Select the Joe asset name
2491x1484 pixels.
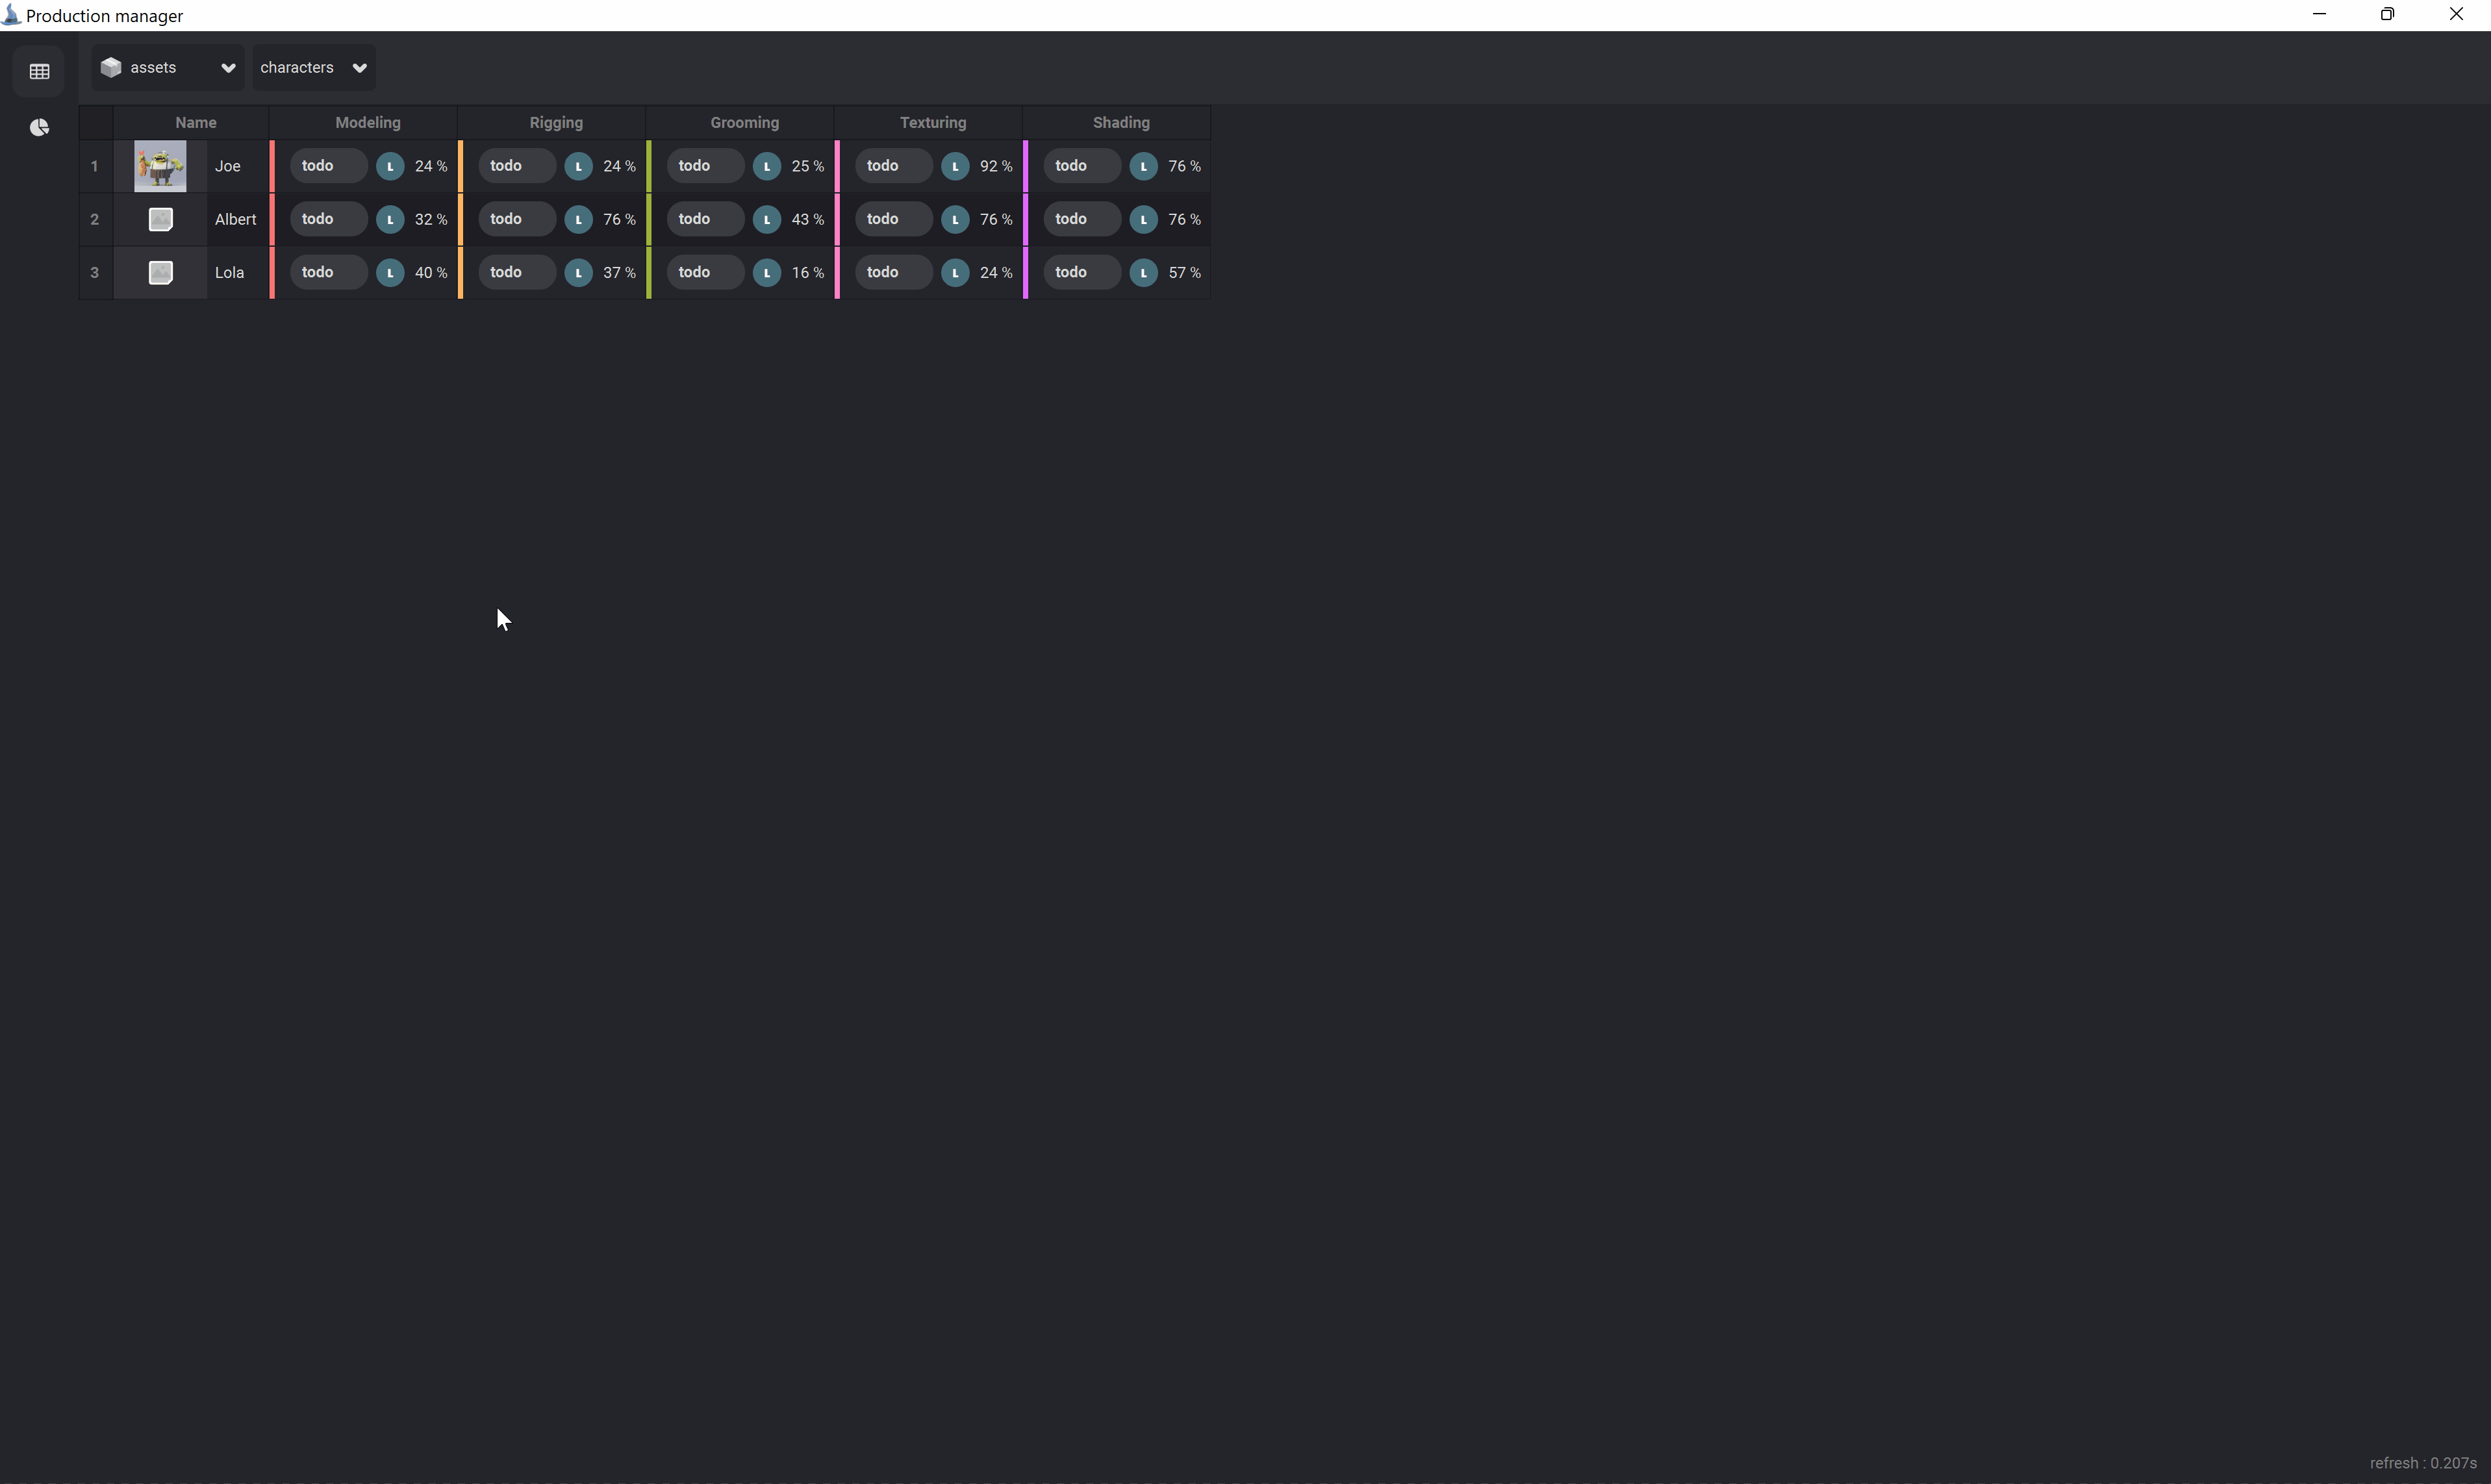228,166
